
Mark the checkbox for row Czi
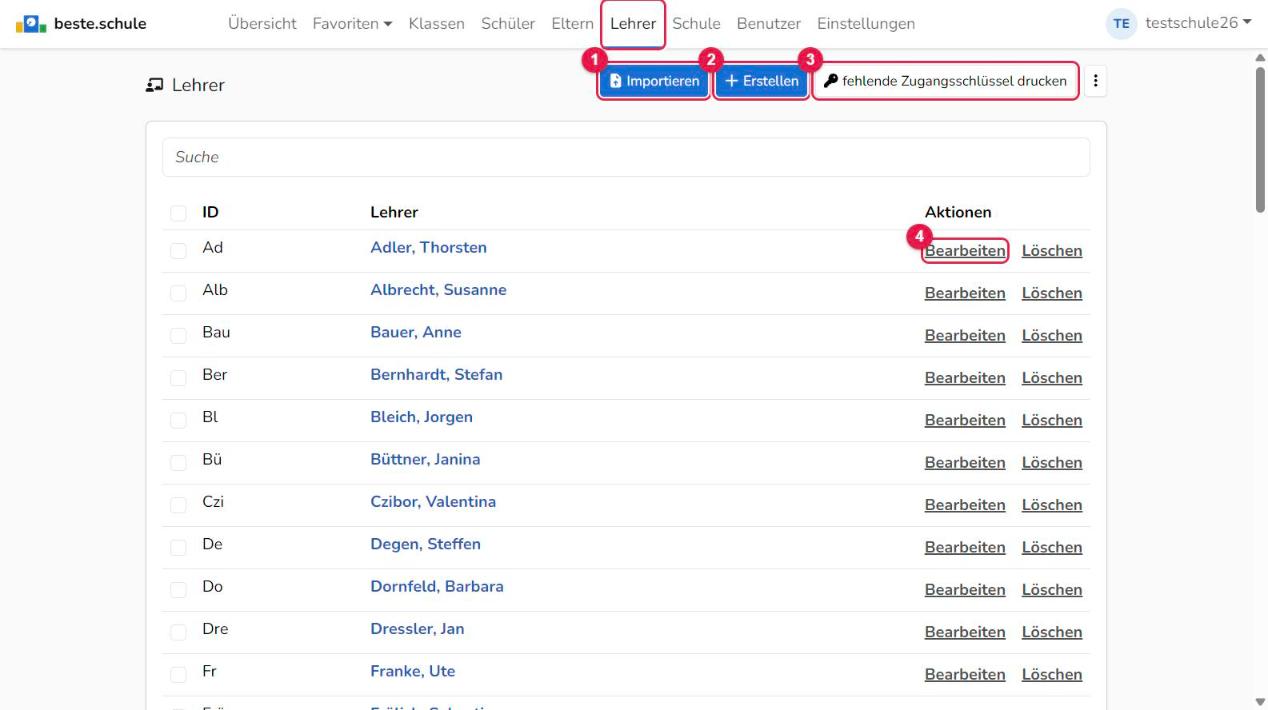click(178, 505)
